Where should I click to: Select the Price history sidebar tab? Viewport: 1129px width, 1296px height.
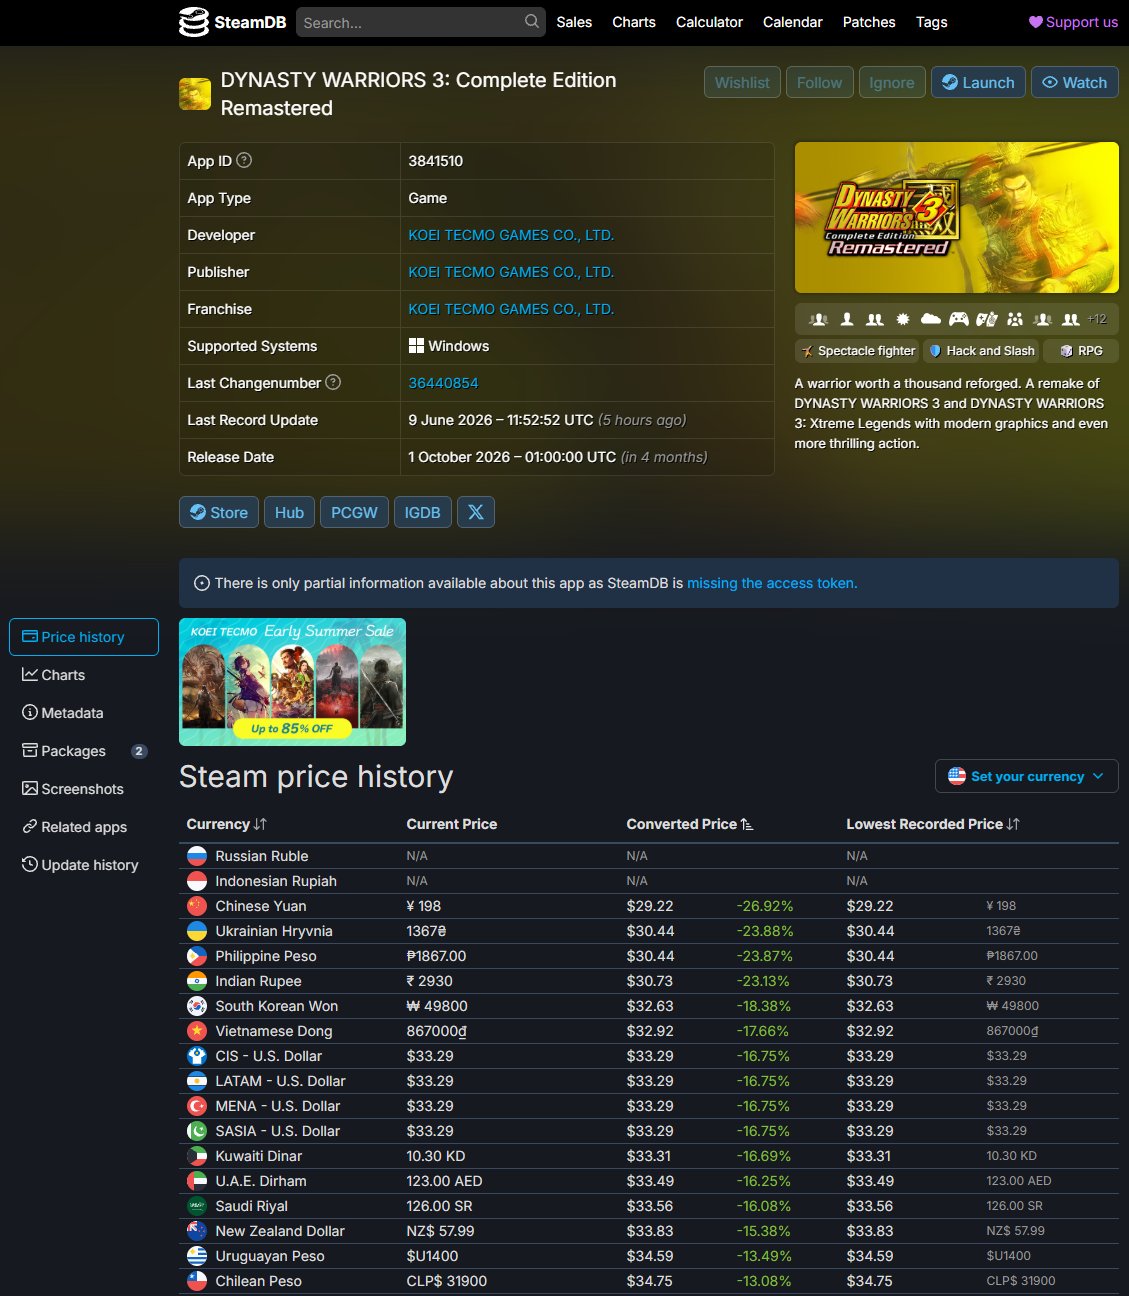click(84, 637)
